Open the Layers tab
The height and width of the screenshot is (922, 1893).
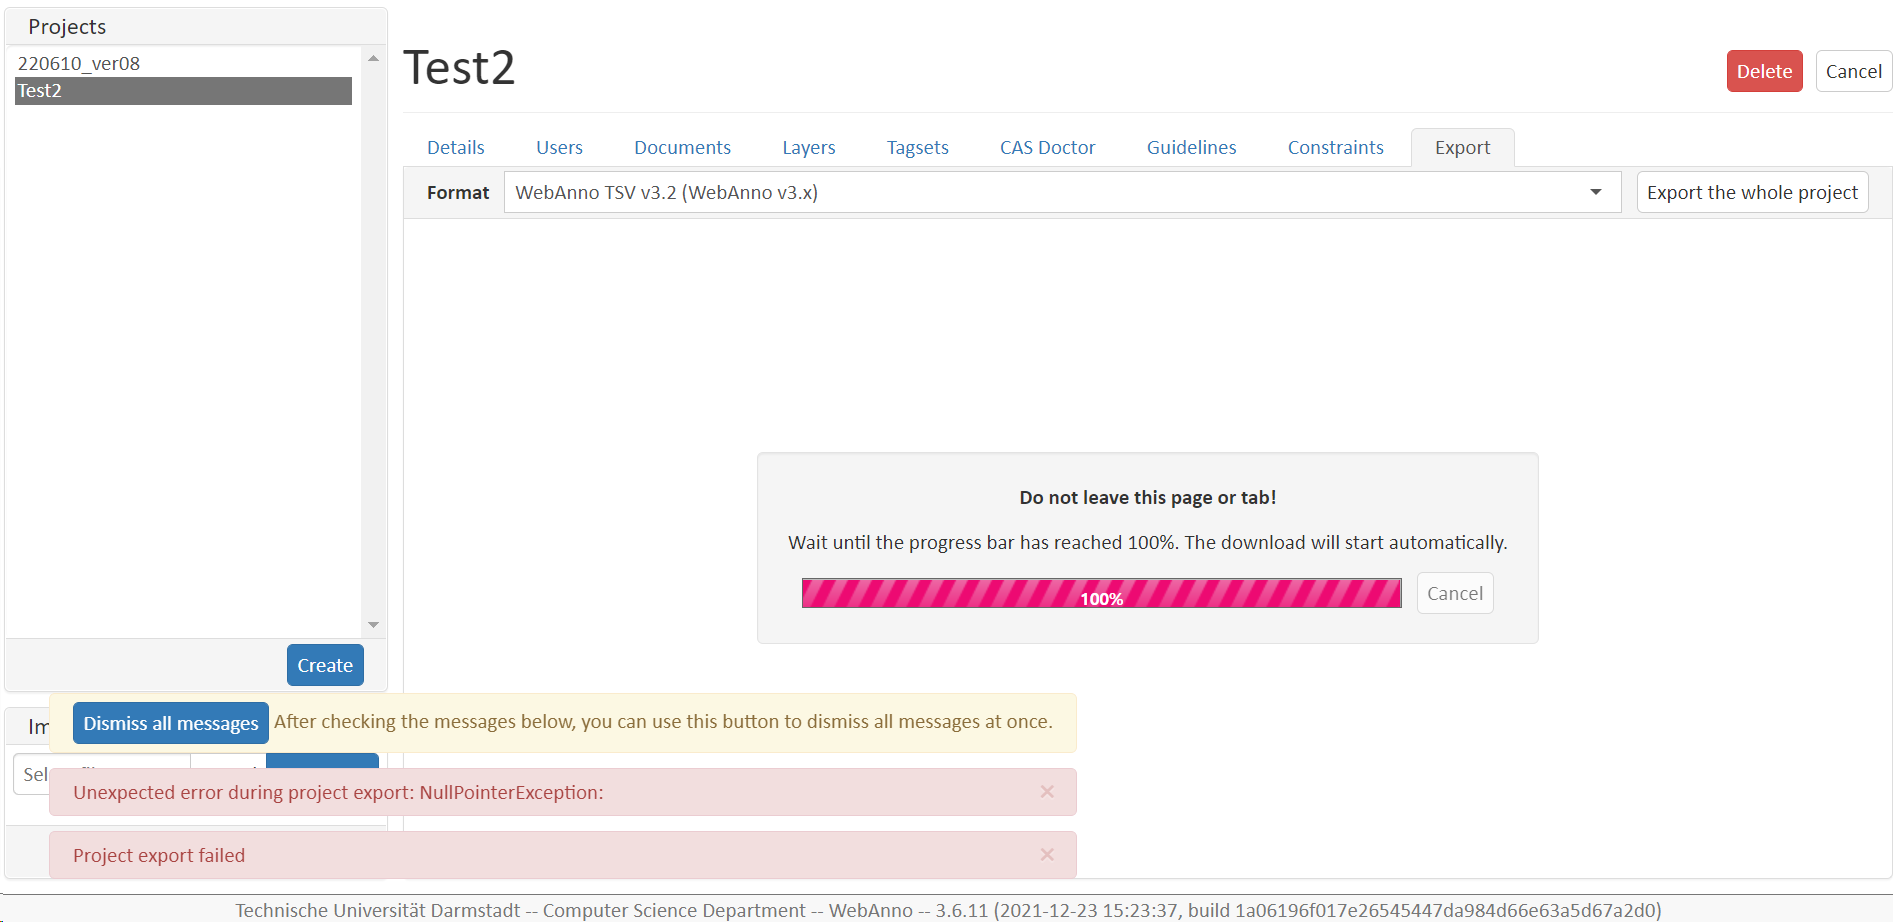(808, 147)
